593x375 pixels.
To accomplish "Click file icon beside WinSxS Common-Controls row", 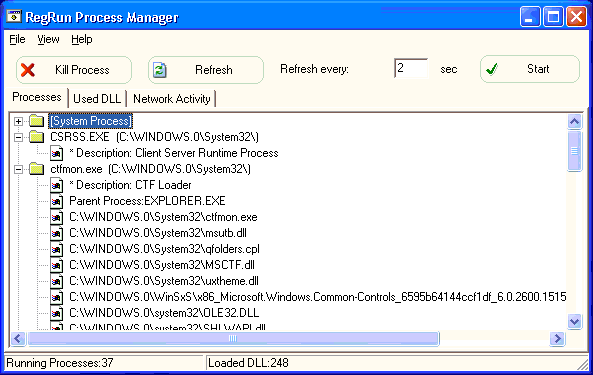I will (x=57, y=298).
